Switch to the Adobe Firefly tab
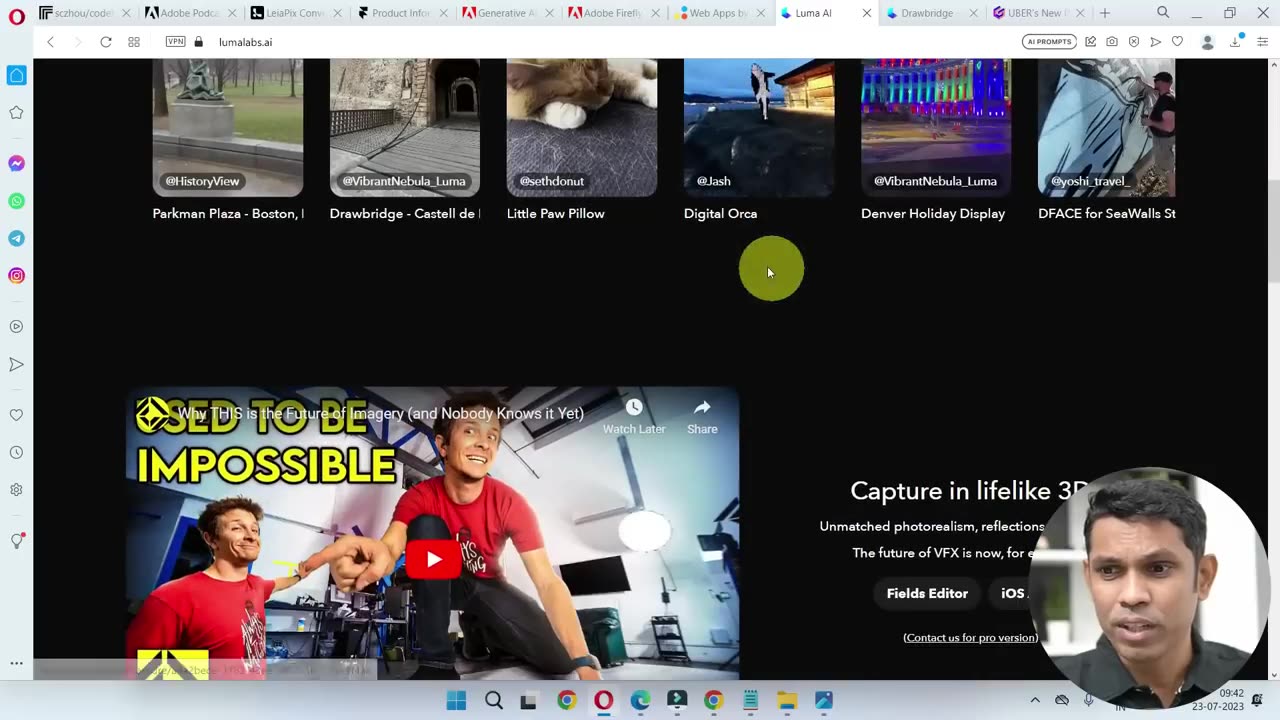 click(x=614, y=13)
